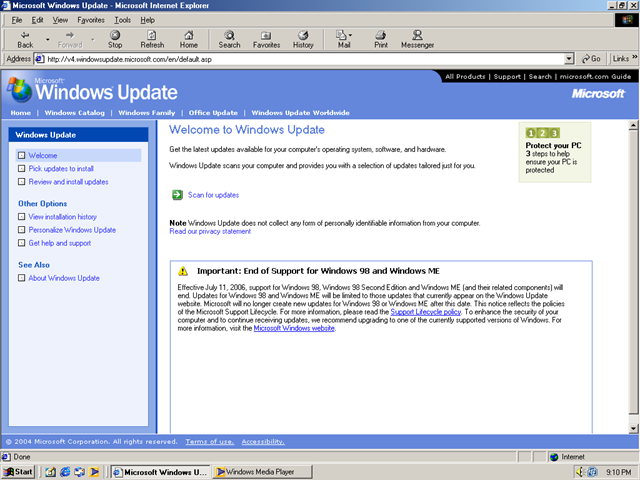Open the Support Lifecycle policy link
This screenshot has width=640, height=480.
click(x=426, y=312)
